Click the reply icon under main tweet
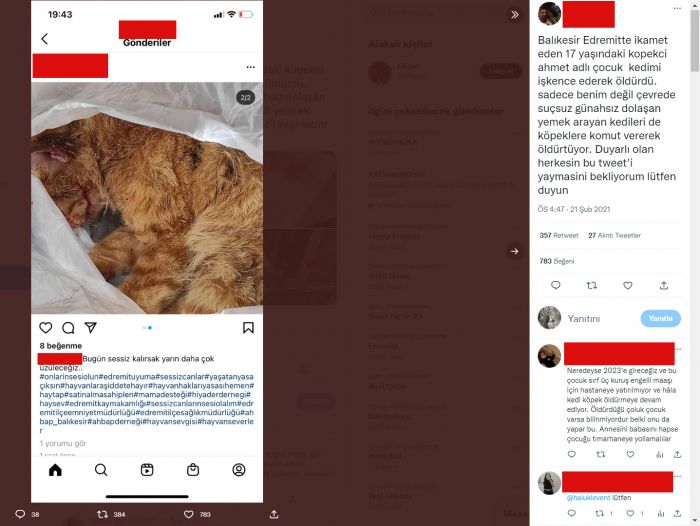 click(x=555, y=285)
